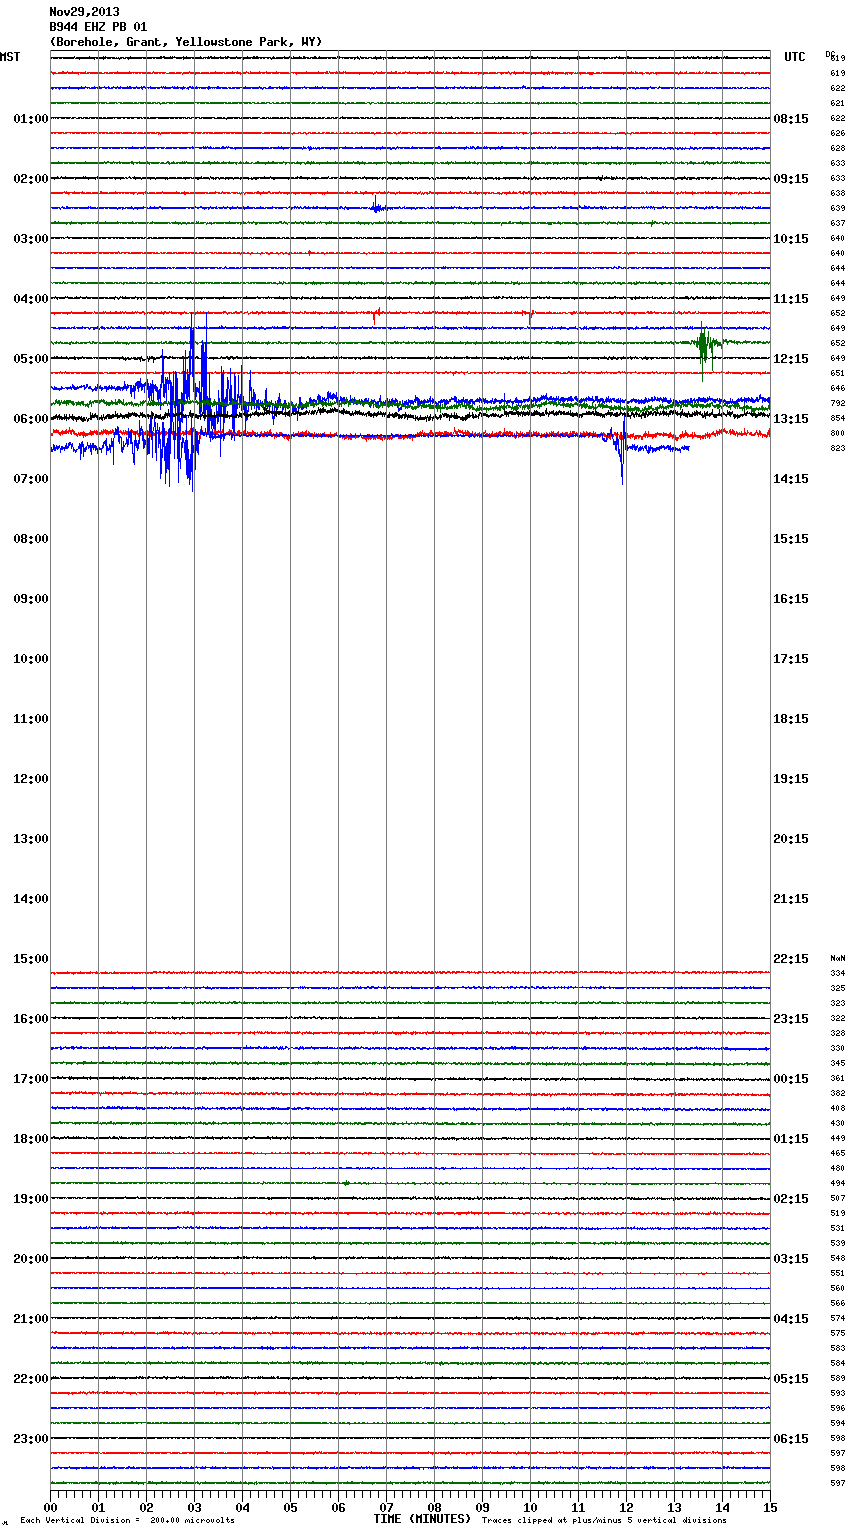Select the 13:15 UTC time label
850x1534 pixels.
click(x=791, y=419)
